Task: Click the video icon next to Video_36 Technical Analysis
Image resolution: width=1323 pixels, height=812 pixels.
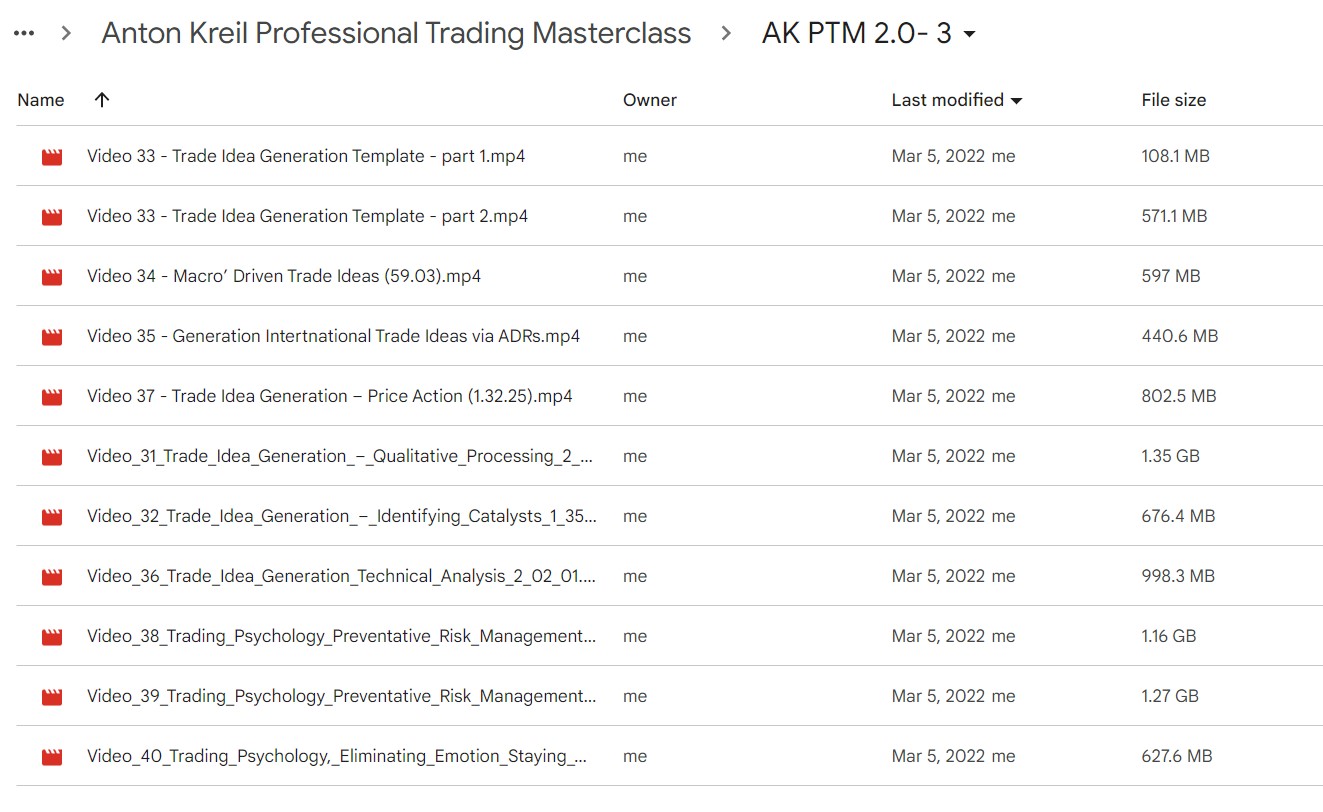Action: coord(51,576)
